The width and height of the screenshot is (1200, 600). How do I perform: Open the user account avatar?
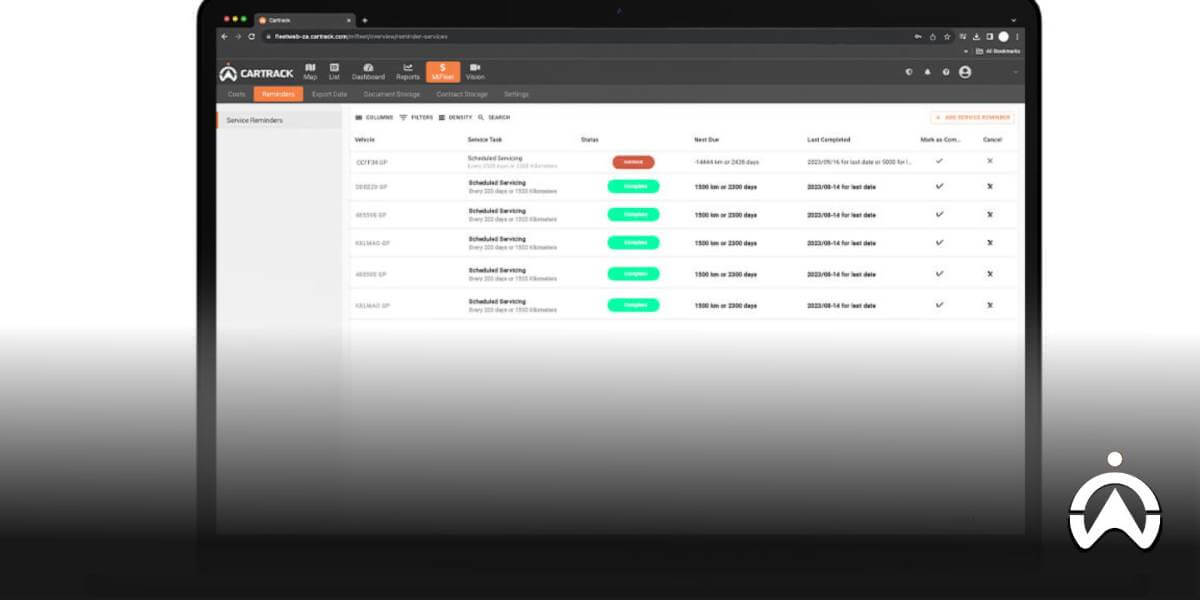click(x=965, y=72)
